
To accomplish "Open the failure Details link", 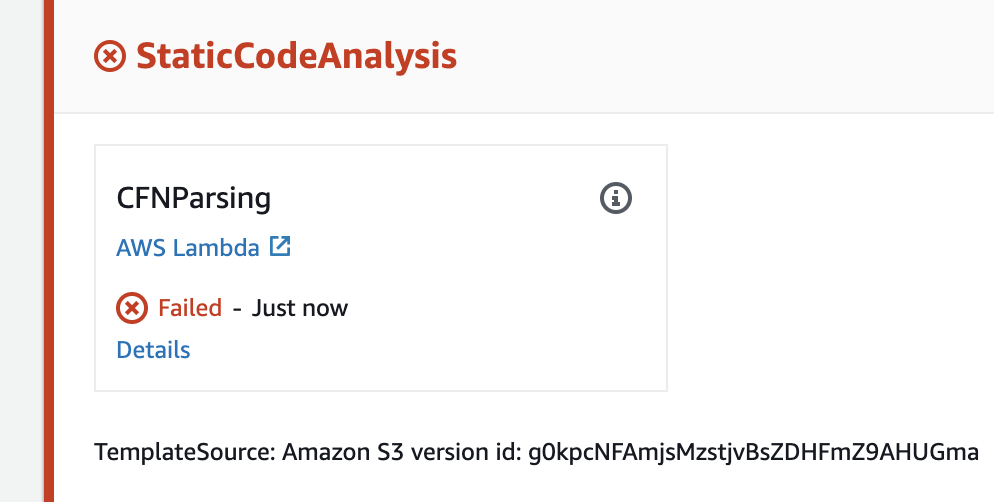I will [x=153, y=350].
